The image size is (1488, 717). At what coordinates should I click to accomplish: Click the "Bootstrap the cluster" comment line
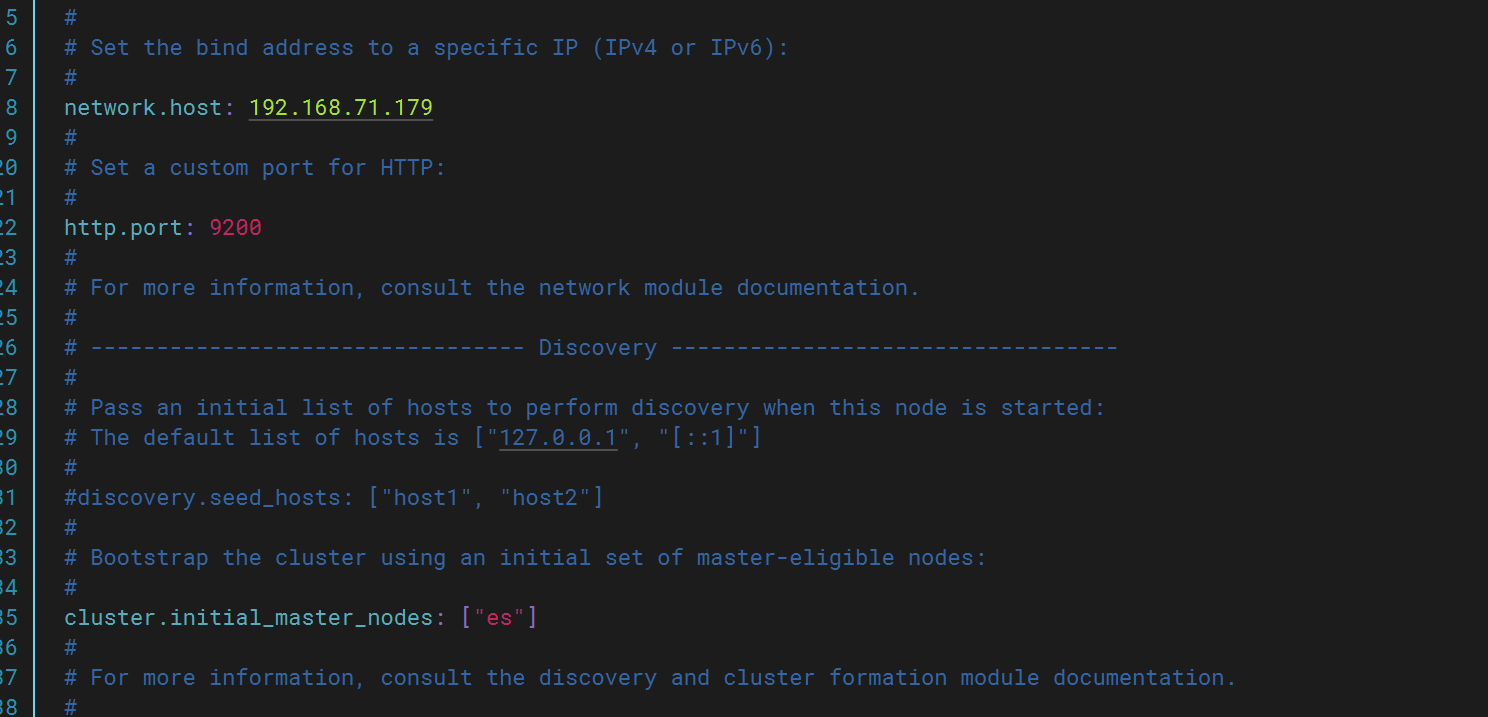pyautogui.click(x=525, y=557)
